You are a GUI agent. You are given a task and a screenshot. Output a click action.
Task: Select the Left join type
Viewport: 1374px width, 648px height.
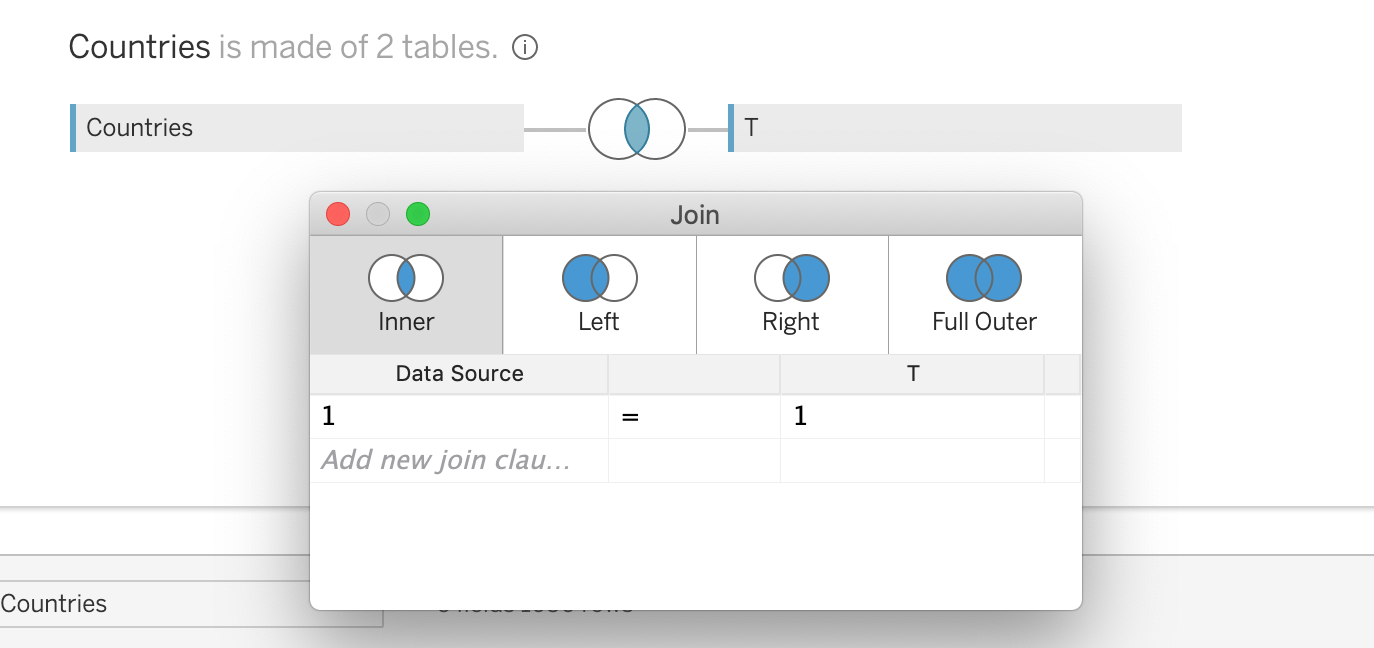point(599,295)
